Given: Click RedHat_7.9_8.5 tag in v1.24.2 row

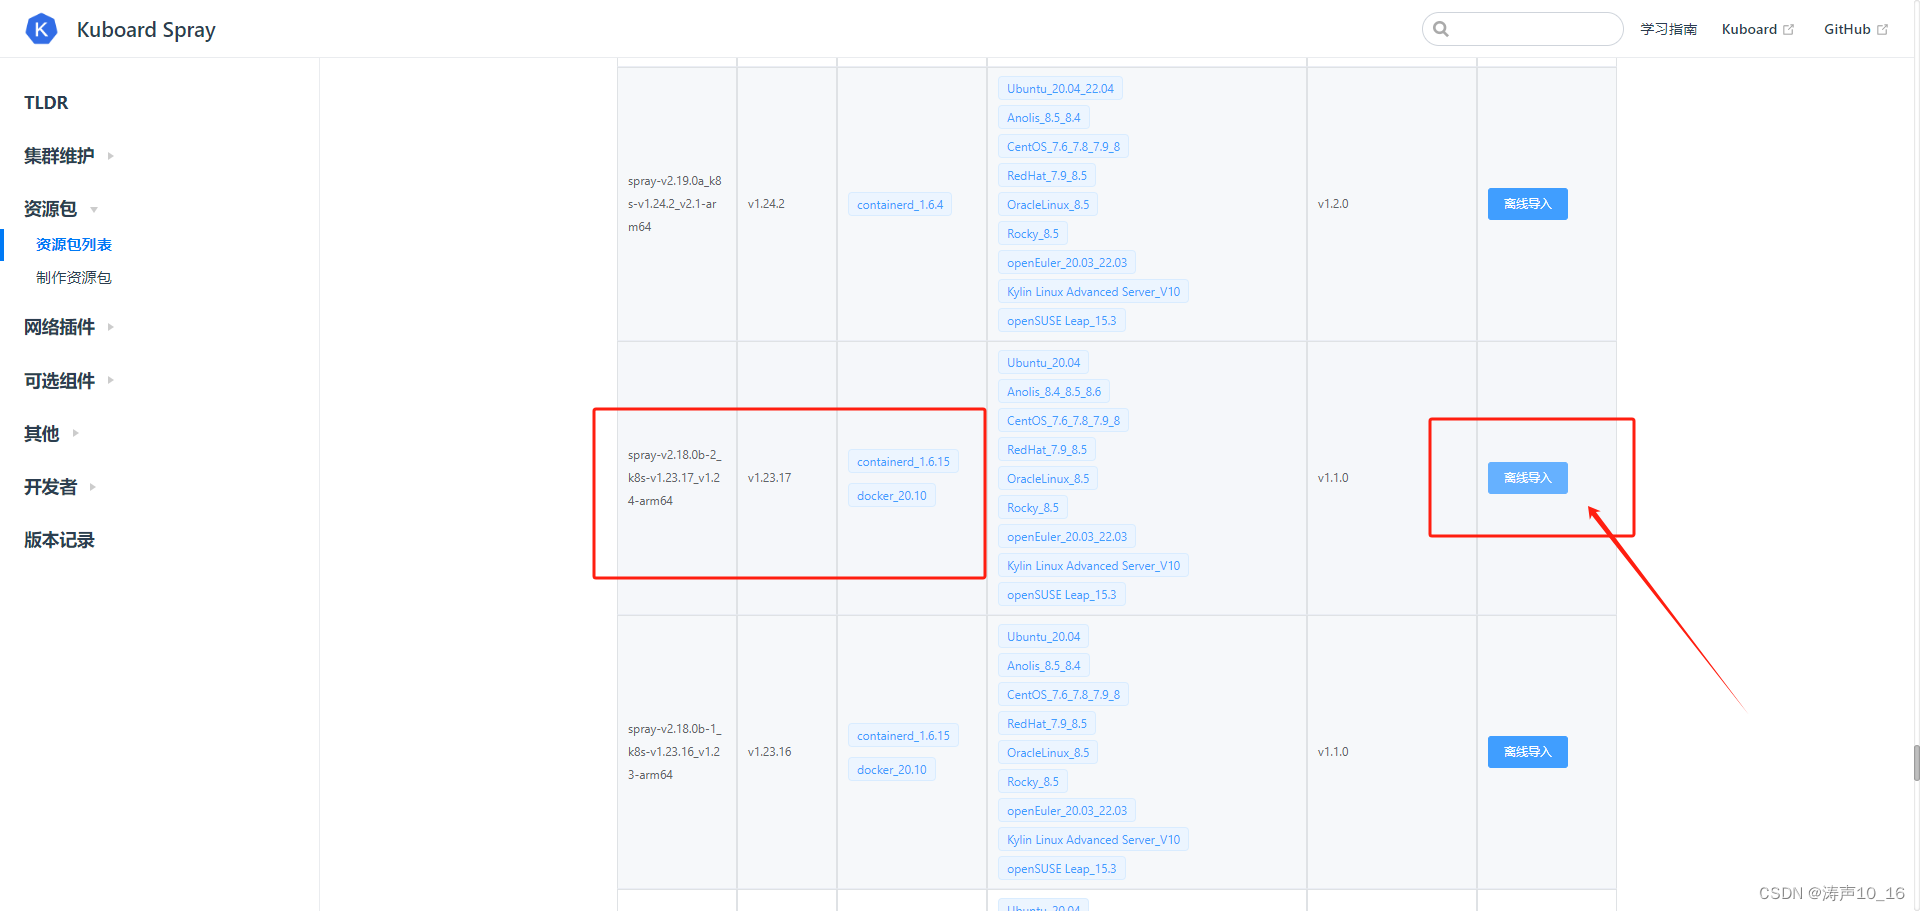Looking at the screenshot, I should click(1046, 175).
